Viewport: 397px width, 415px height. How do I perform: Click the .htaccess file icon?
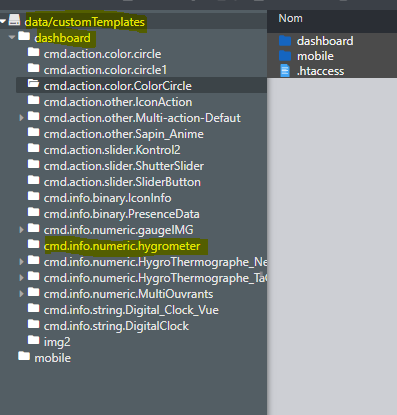click(285, 71)
